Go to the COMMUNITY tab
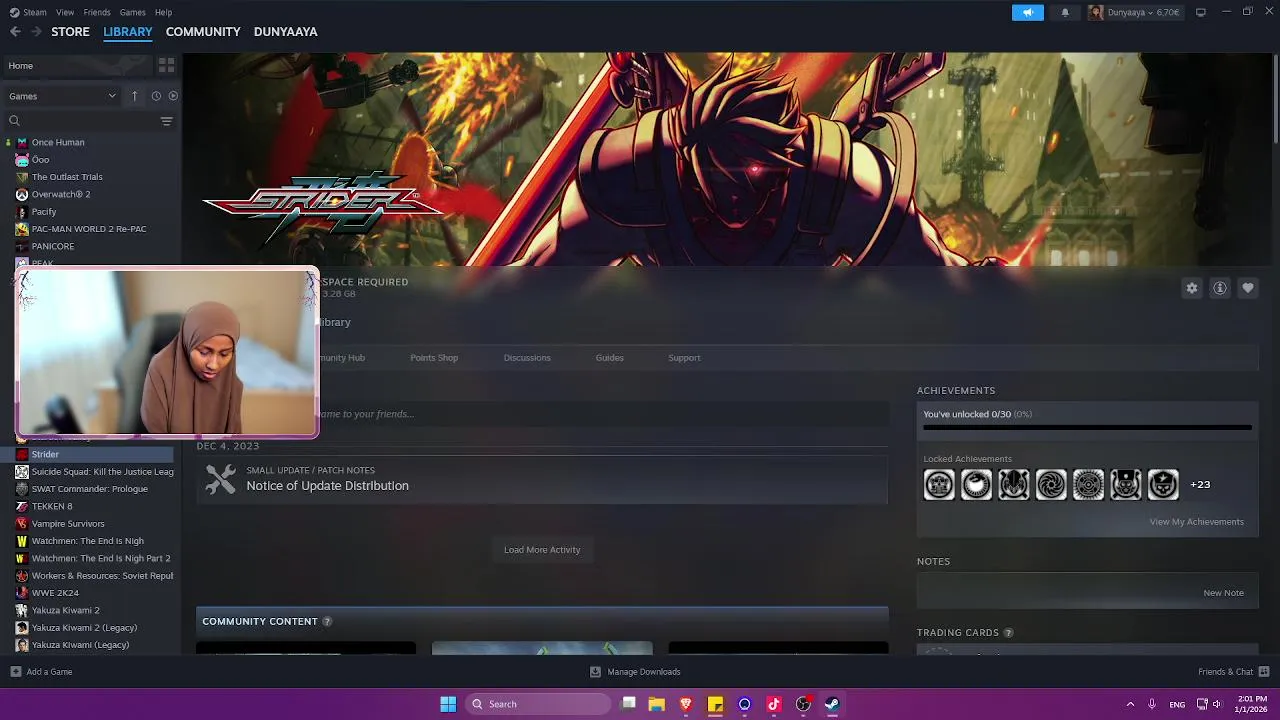Viewport: 1280px width, 720px height. pyautogui.click(x=203, y=32)
